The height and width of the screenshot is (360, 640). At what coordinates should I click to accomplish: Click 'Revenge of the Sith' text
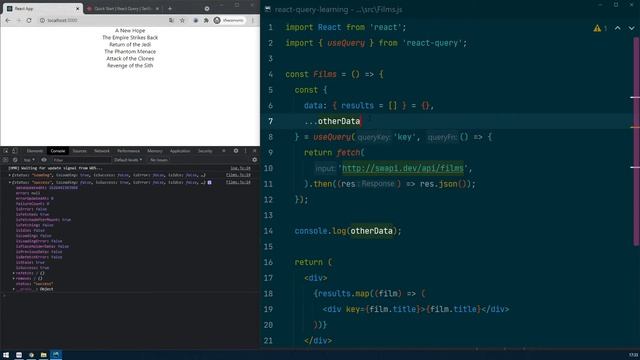point(130,65)
